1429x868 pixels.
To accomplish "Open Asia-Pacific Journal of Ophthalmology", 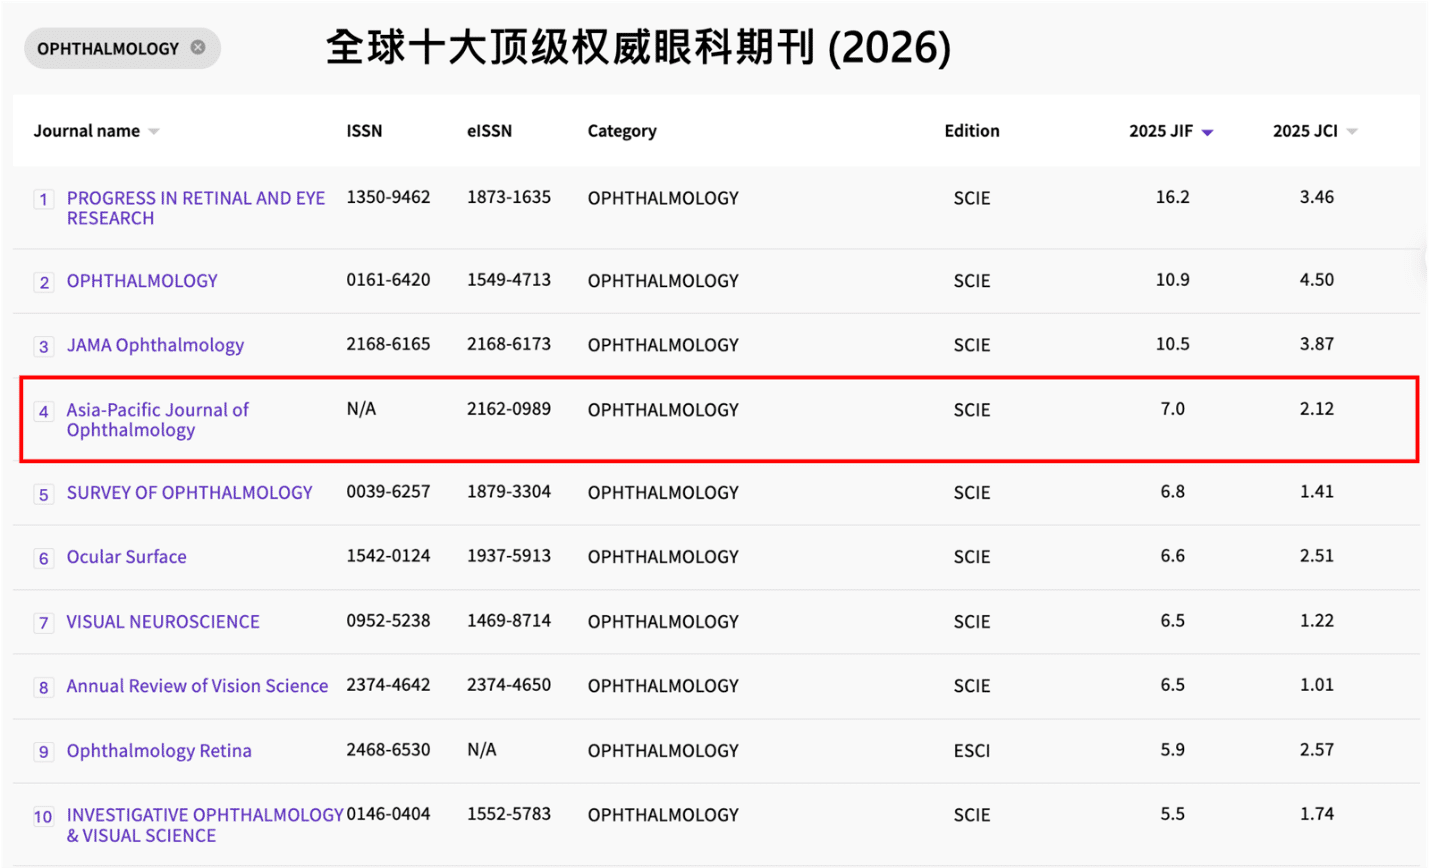I will coord(157,420).
